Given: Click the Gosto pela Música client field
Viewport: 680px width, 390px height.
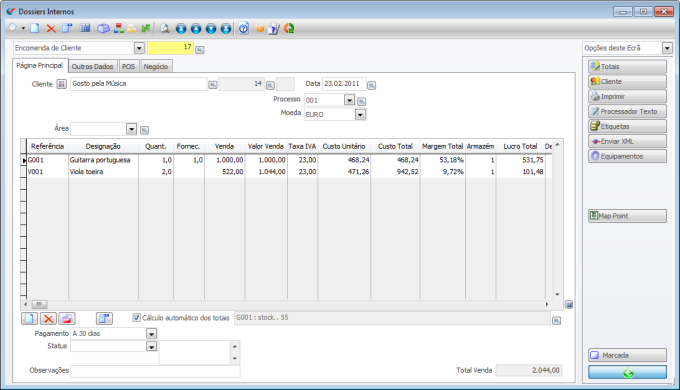Looking at the screenshot, I should coord(138,84).
